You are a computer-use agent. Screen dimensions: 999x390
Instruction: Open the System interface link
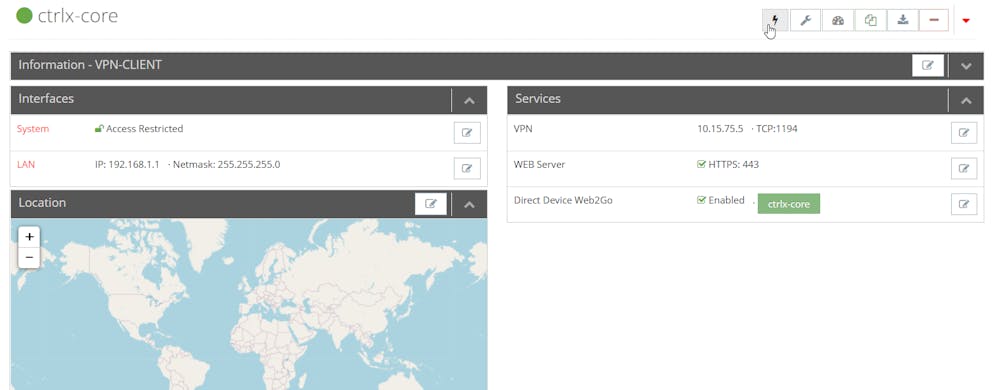point(32,129)
